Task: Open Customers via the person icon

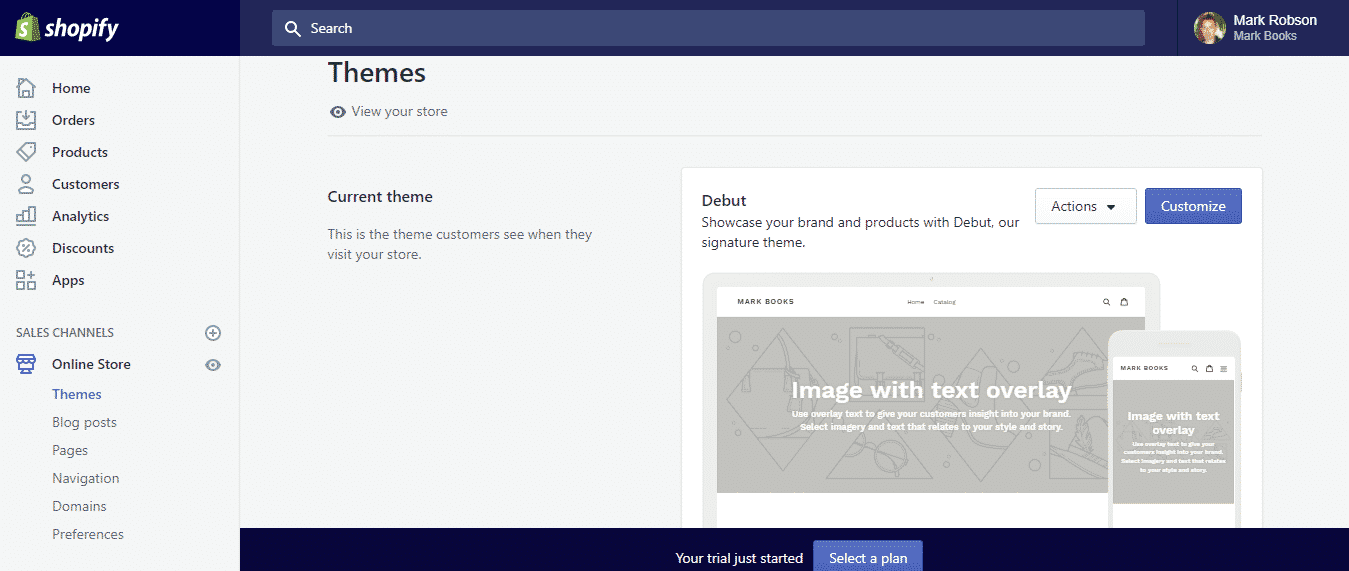Action: tap(26, 184)
